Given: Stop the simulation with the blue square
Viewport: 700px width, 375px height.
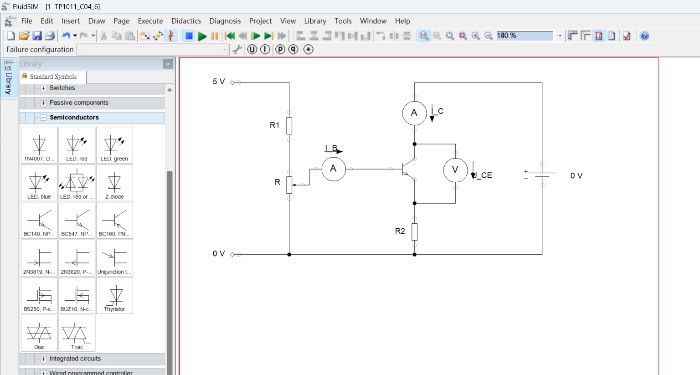Looking at the screenshot, I should pos(189,36).
